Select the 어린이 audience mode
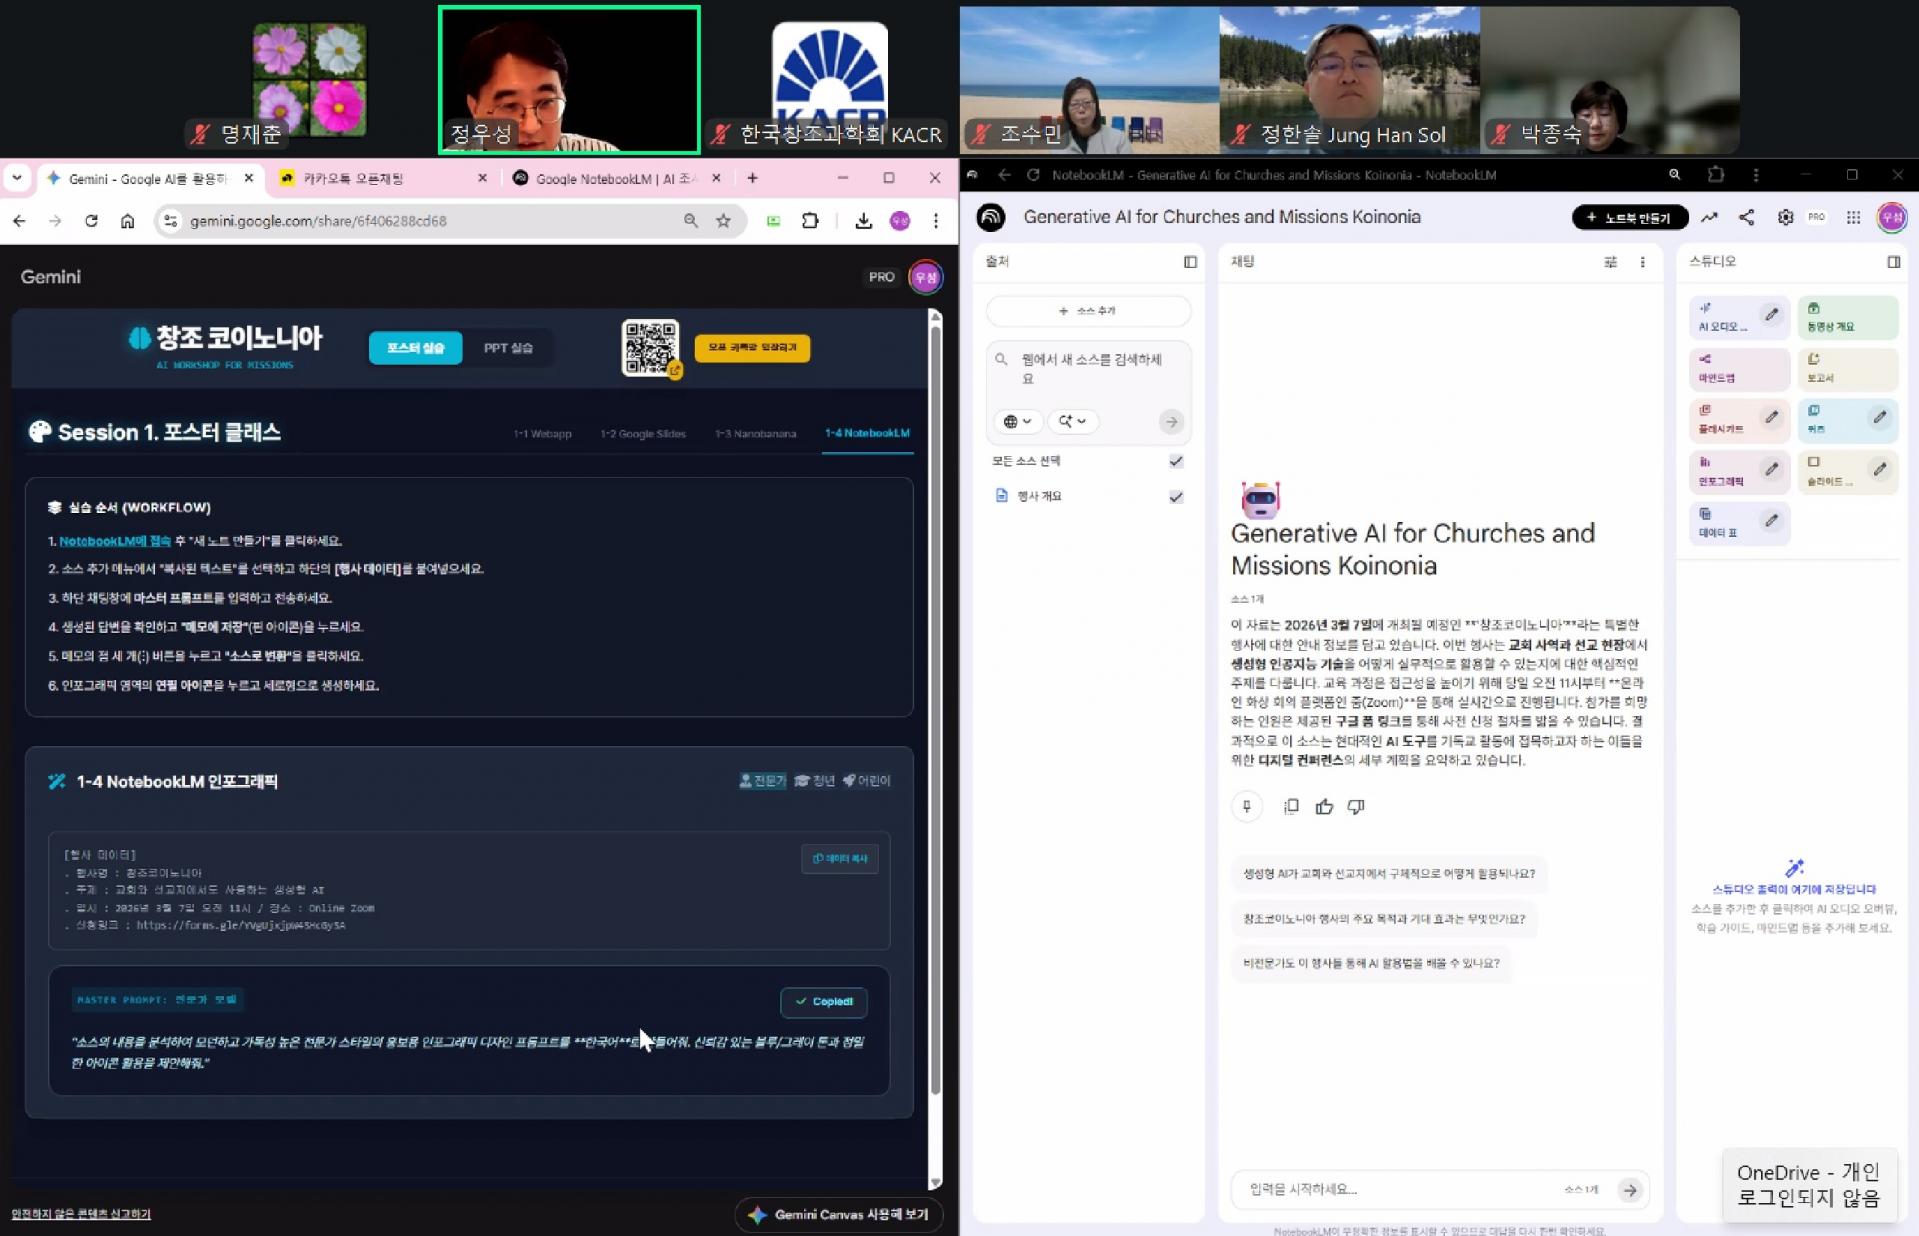Screen dimensions: 1919x1236 (866, 781)
